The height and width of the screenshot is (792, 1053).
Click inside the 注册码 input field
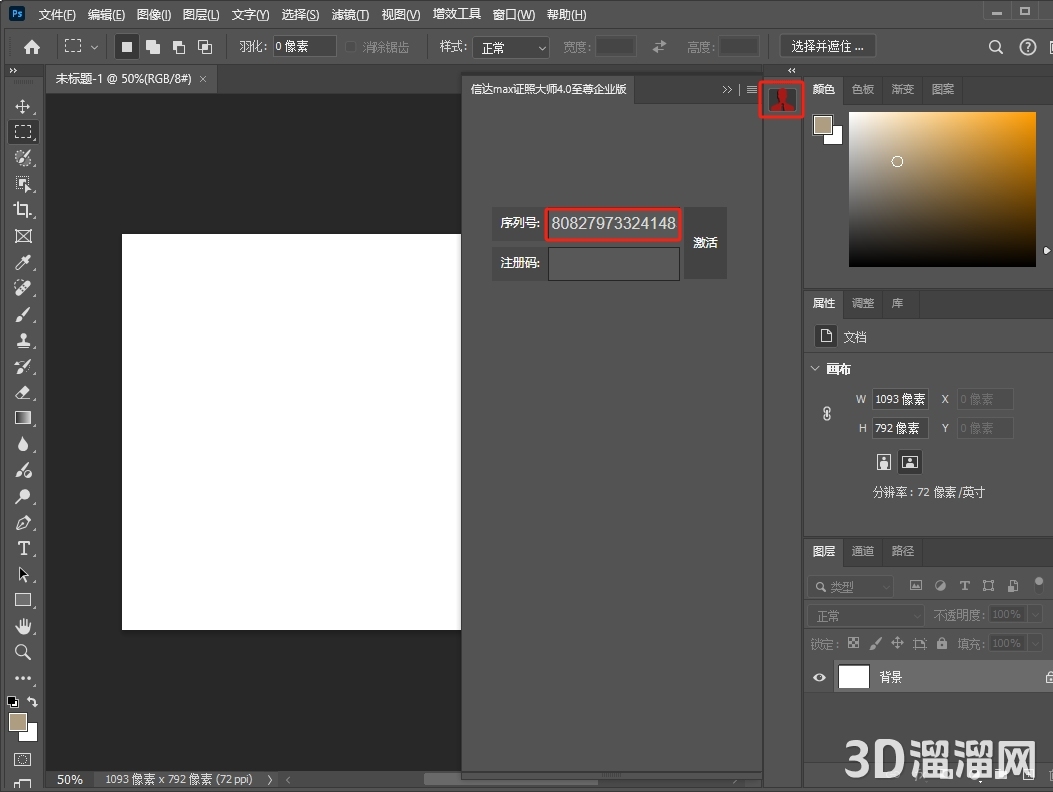pyautogui.click(x=613, y=264)
